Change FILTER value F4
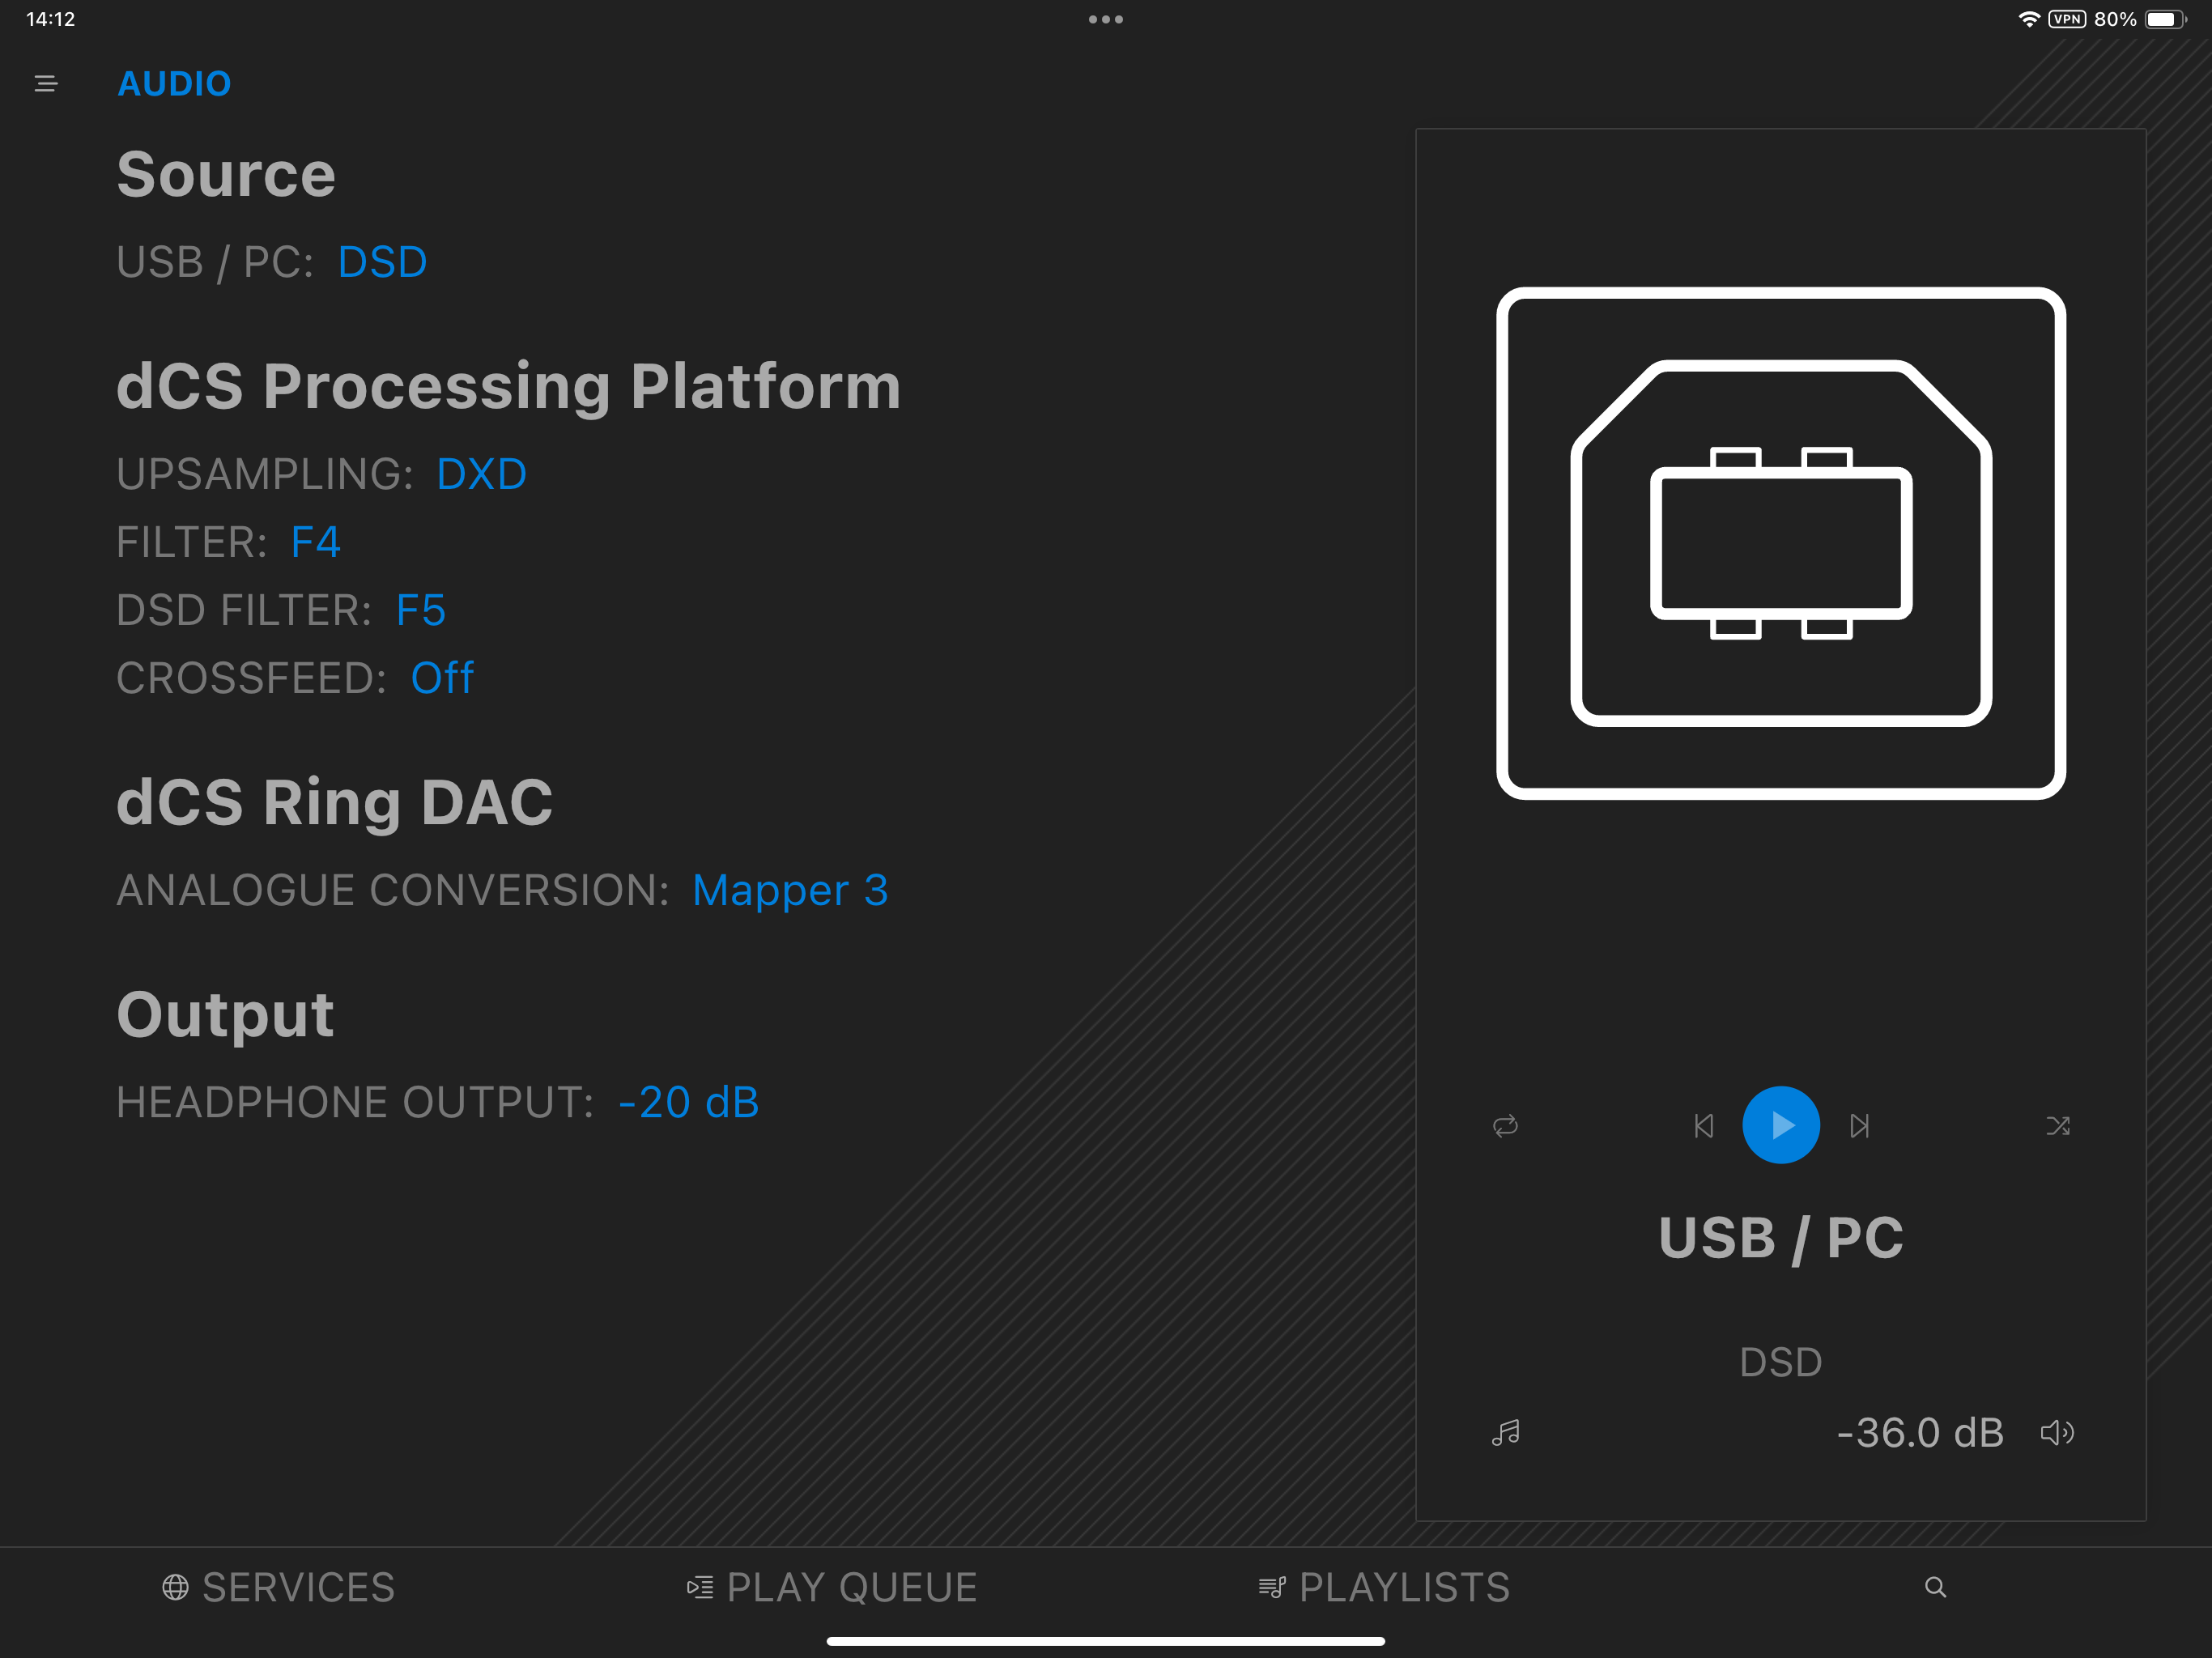Viewport: 2212px width, 1658px height. coord(315,542)
